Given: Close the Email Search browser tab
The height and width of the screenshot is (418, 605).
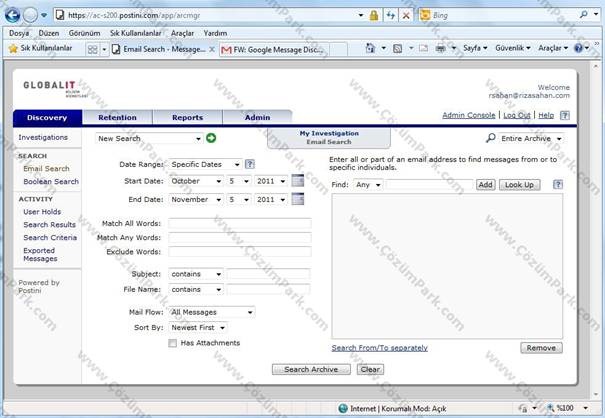Looking at the screenshot, I should (x=212, y=49).
